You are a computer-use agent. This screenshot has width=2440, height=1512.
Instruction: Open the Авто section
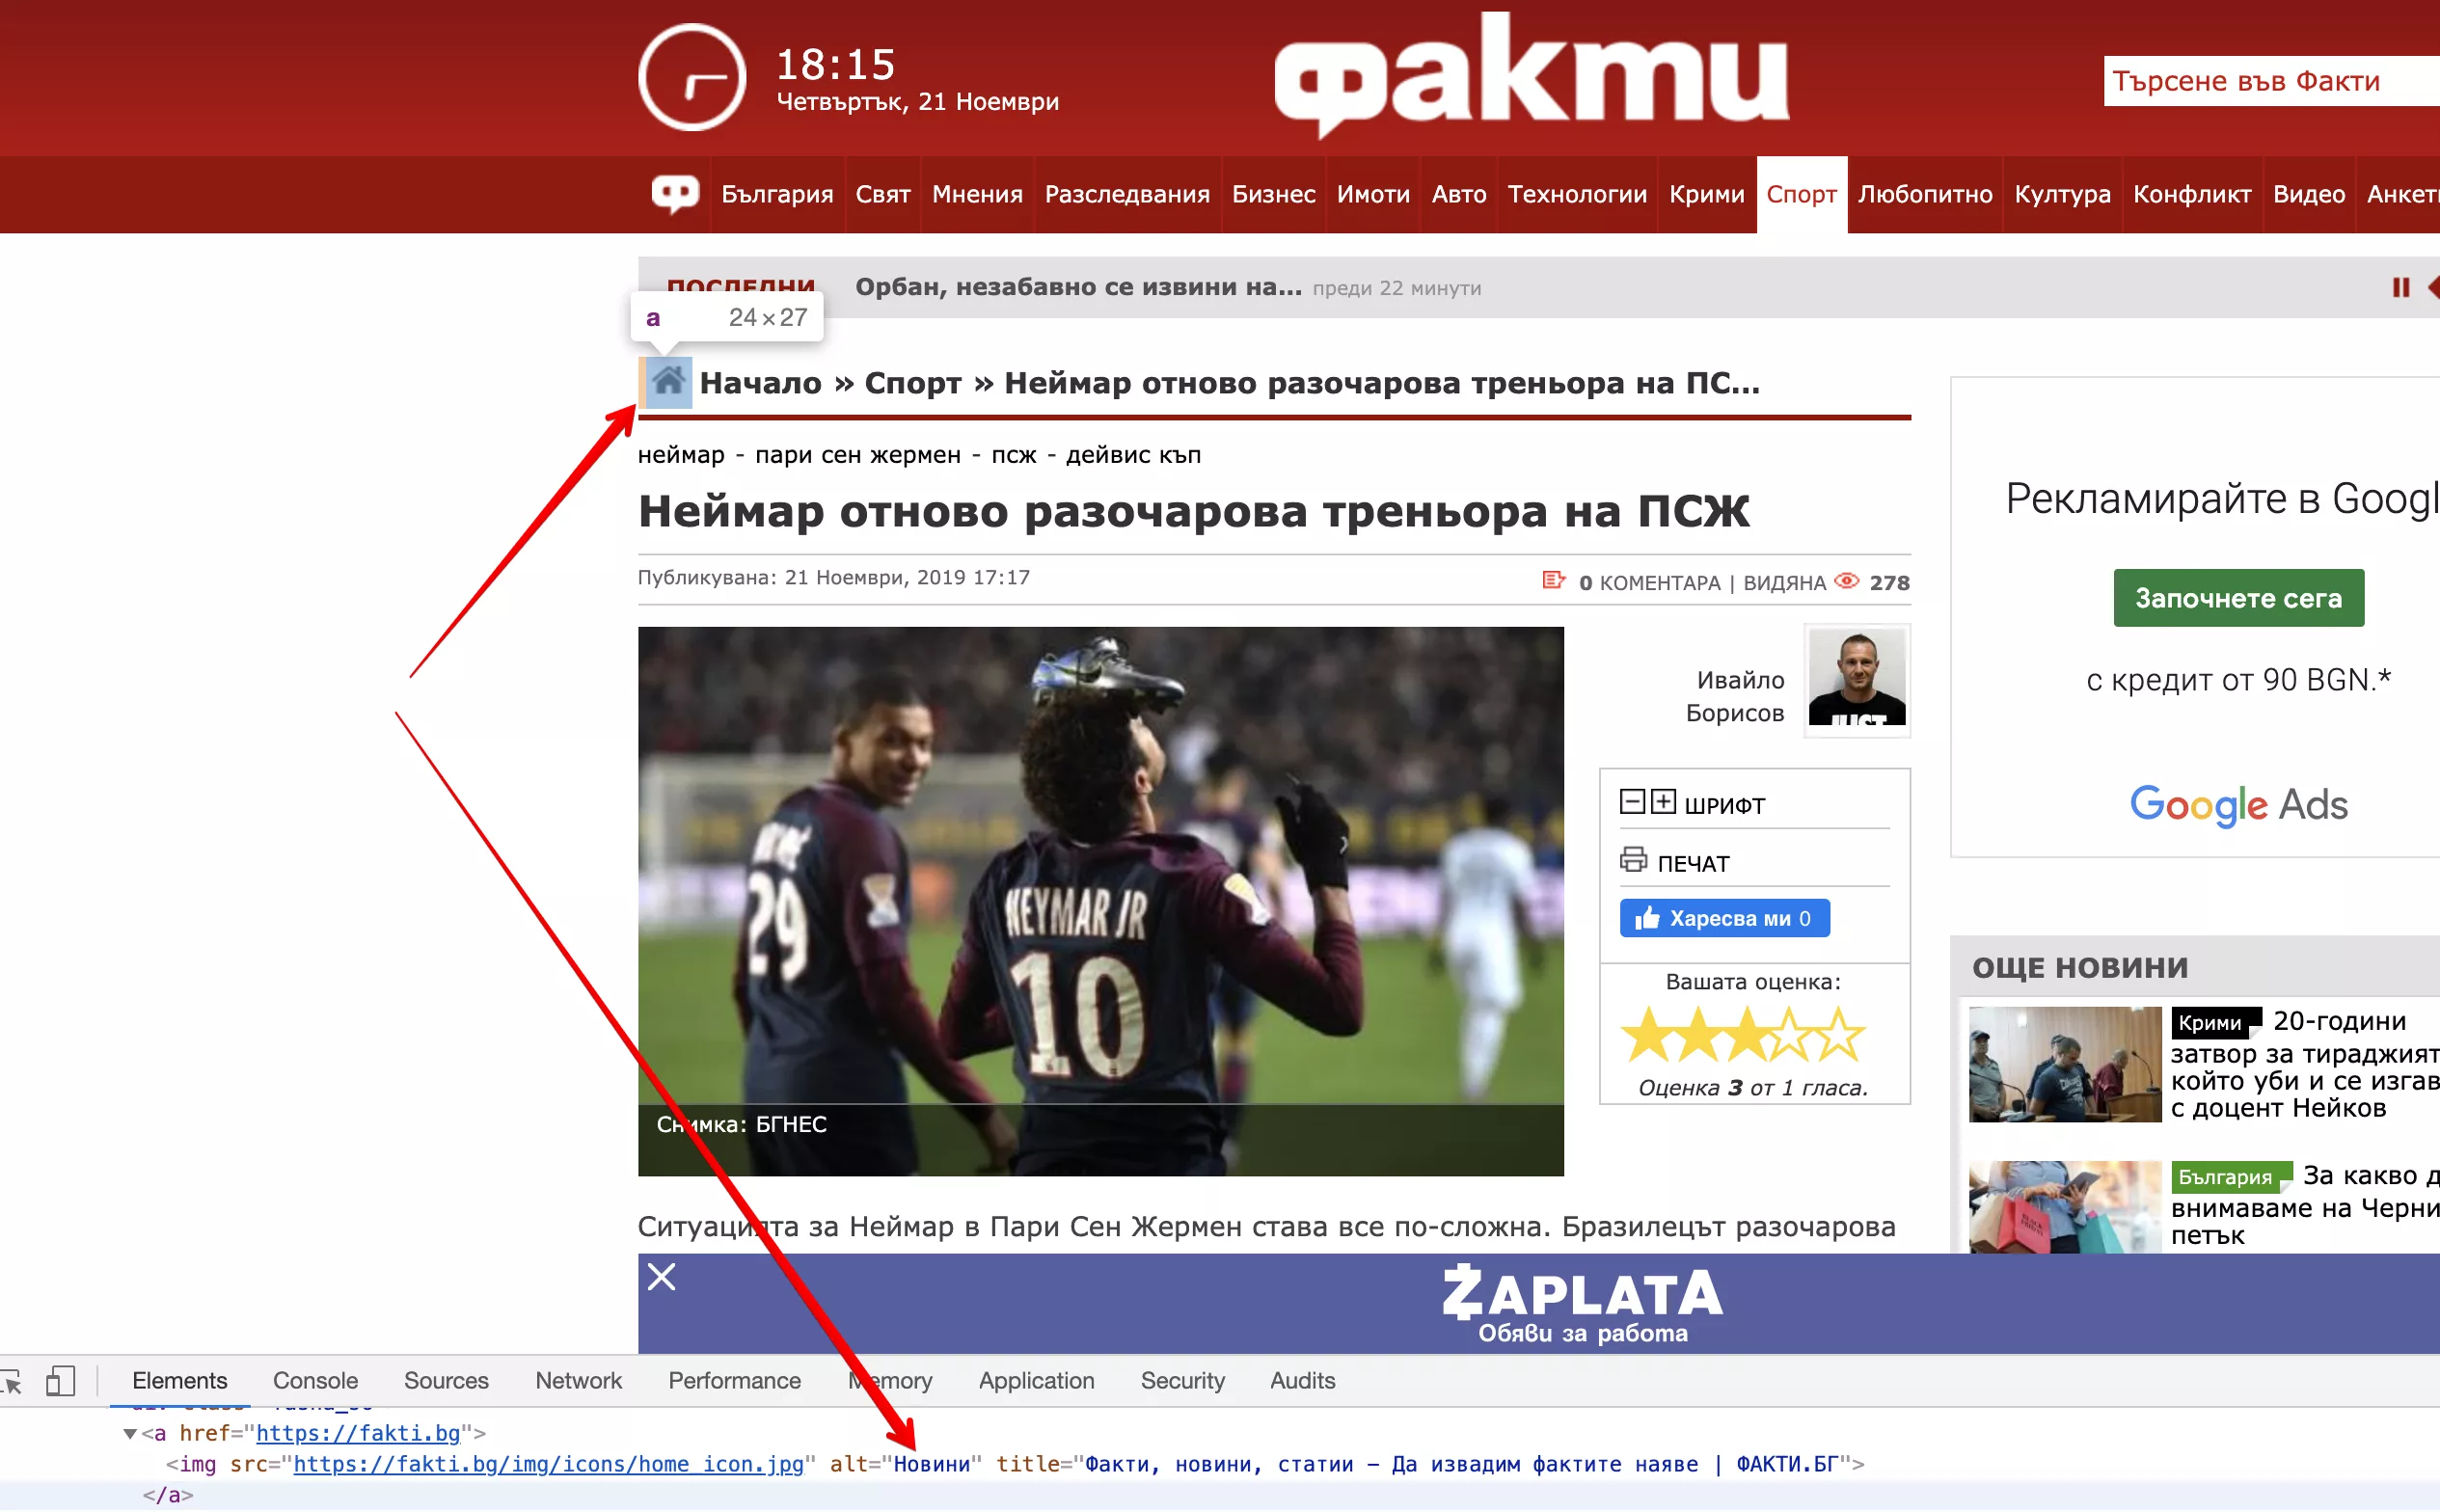(x=1459, y=194)
